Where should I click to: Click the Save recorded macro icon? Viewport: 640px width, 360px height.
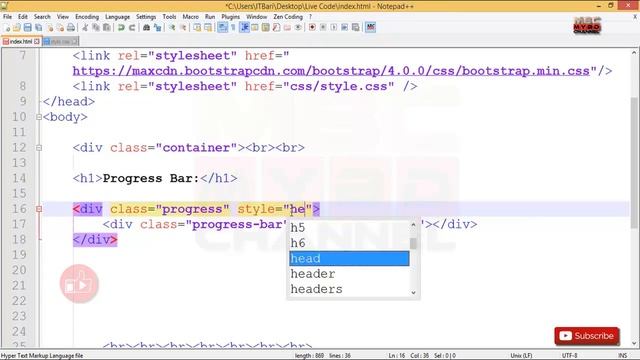[x=356, y=27]
